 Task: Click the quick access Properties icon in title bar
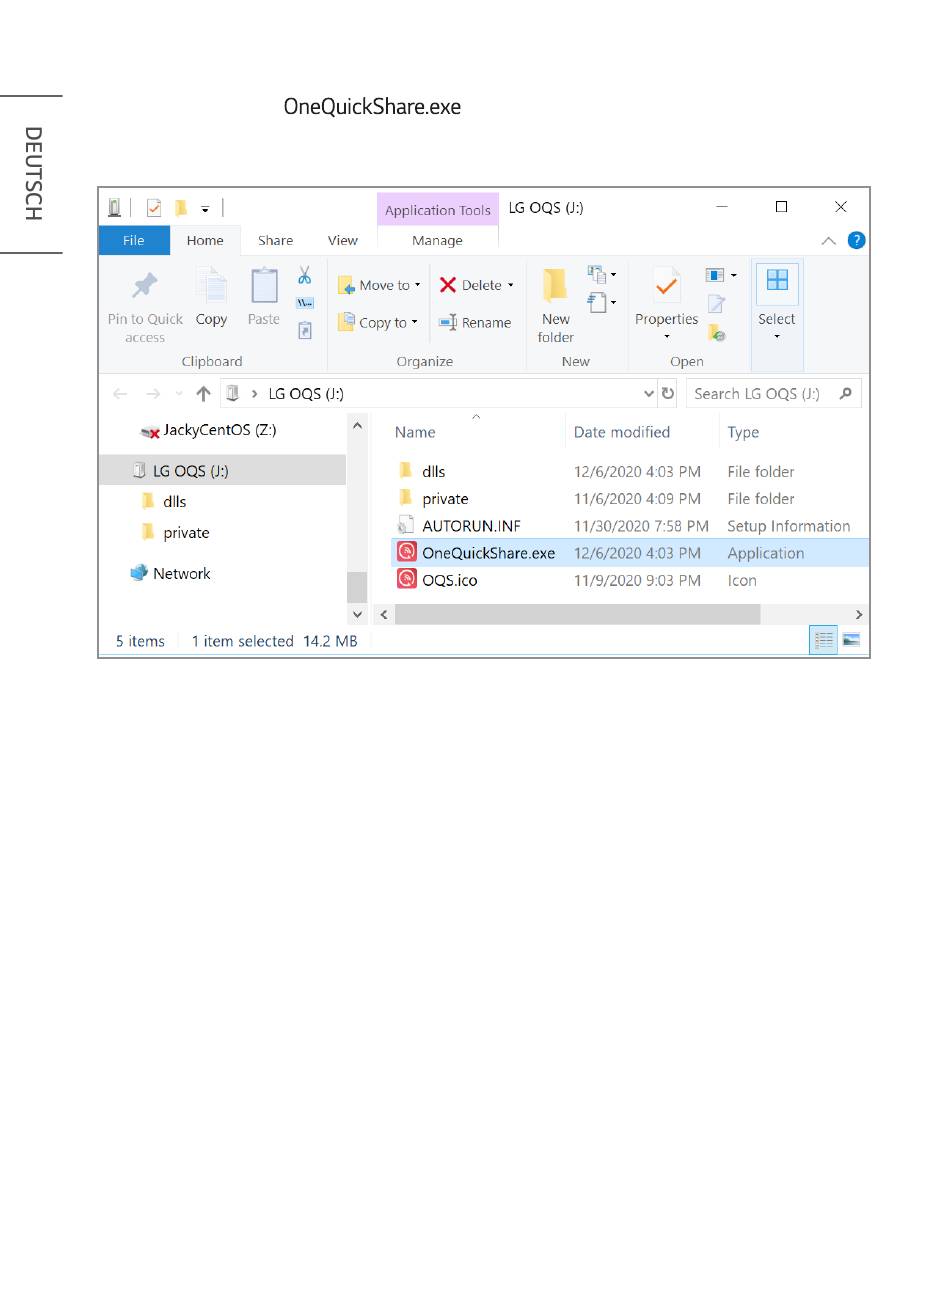pyautogui.click(x=154, y=208)
